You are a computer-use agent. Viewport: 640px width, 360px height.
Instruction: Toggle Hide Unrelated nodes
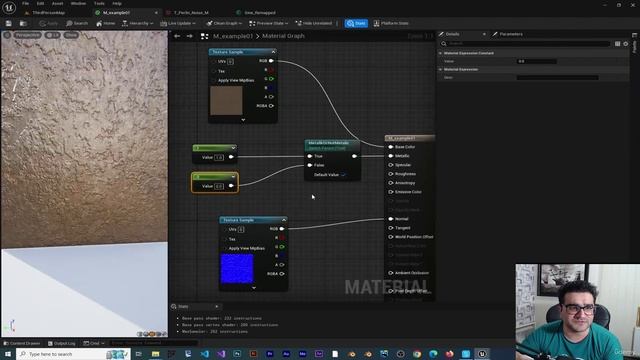[x=313, y=23]
